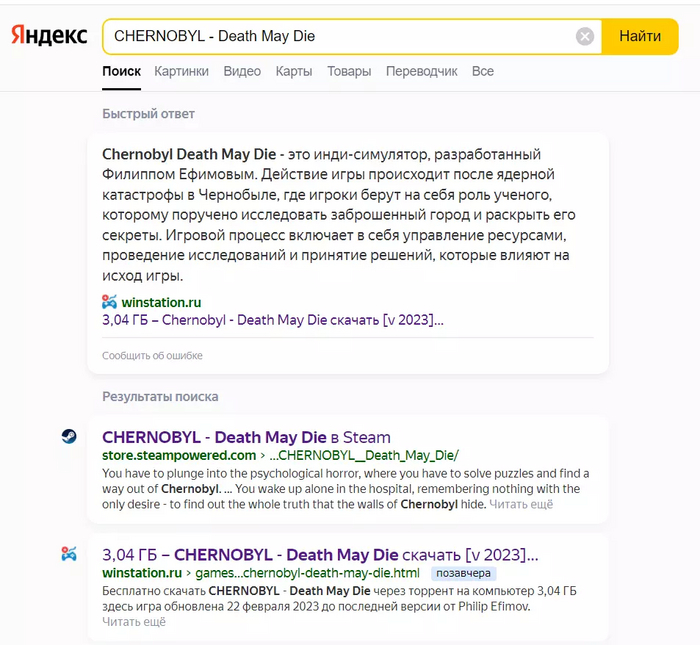Click the Yandex logo
This screenshot has width=700, height=645.
point(49,36)
